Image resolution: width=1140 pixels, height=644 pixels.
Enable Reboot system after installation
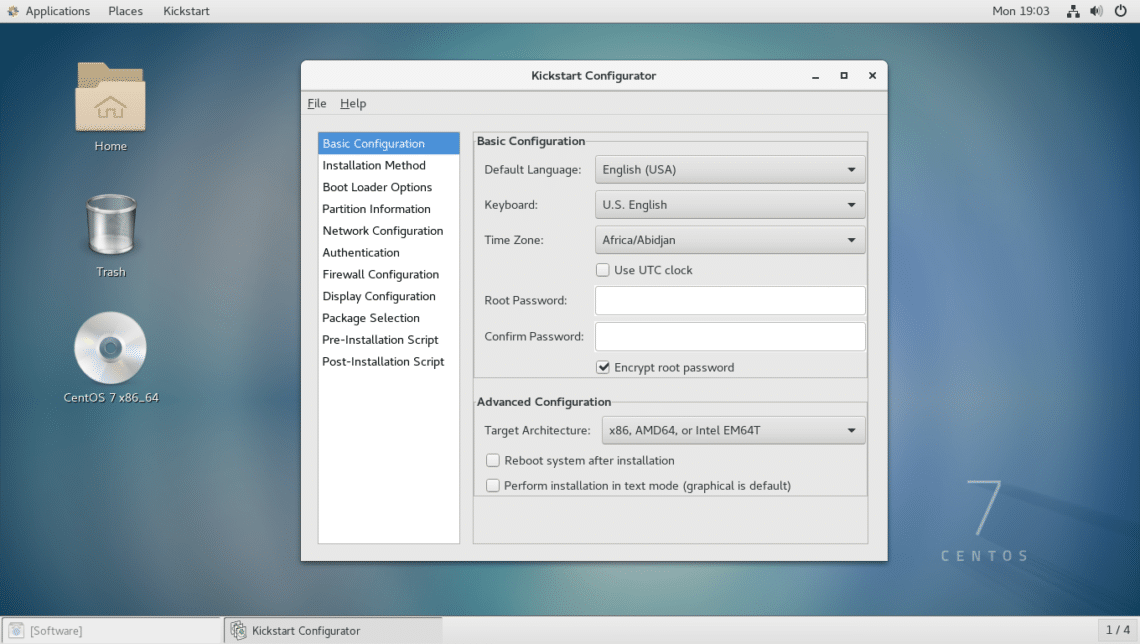point(493,461)
